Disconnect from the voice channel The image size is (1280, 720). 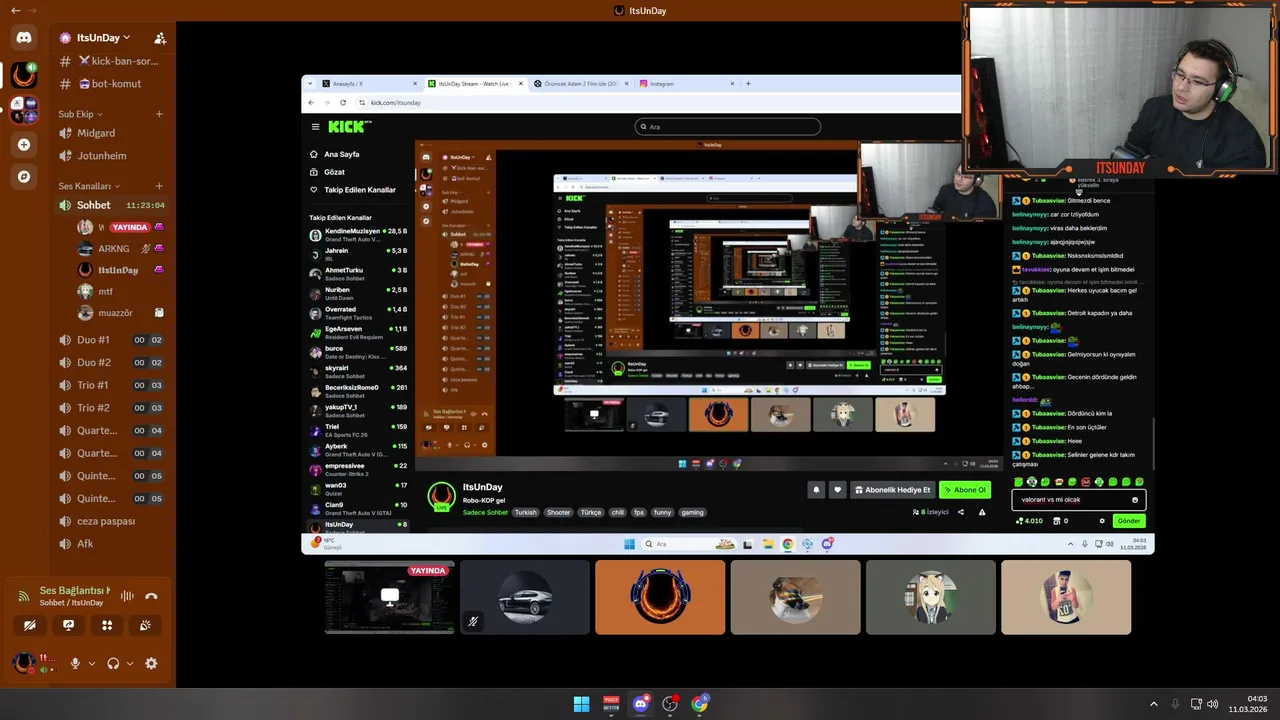click(151, 596)
